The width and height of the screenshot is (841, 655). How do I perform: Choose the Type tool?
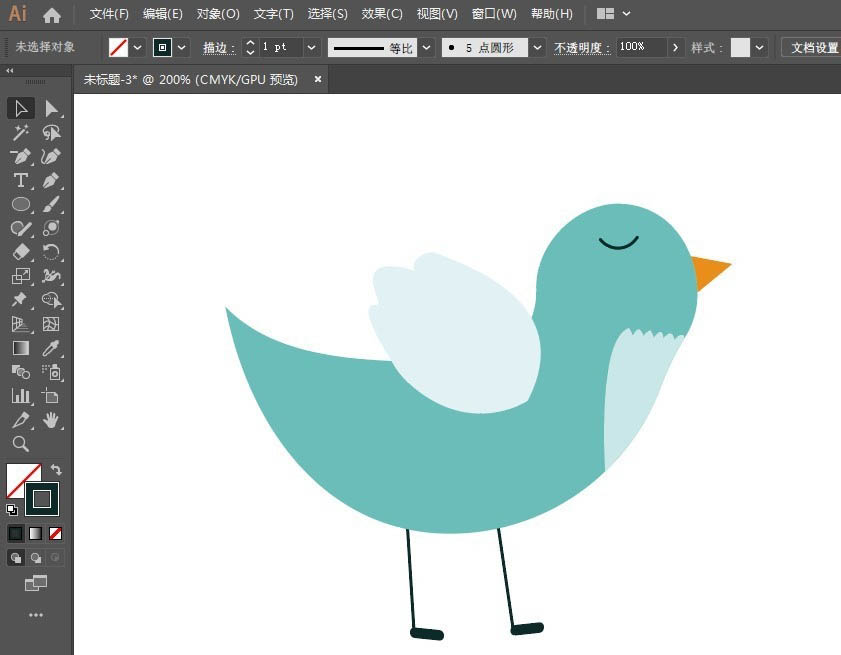tap(21, 180)
